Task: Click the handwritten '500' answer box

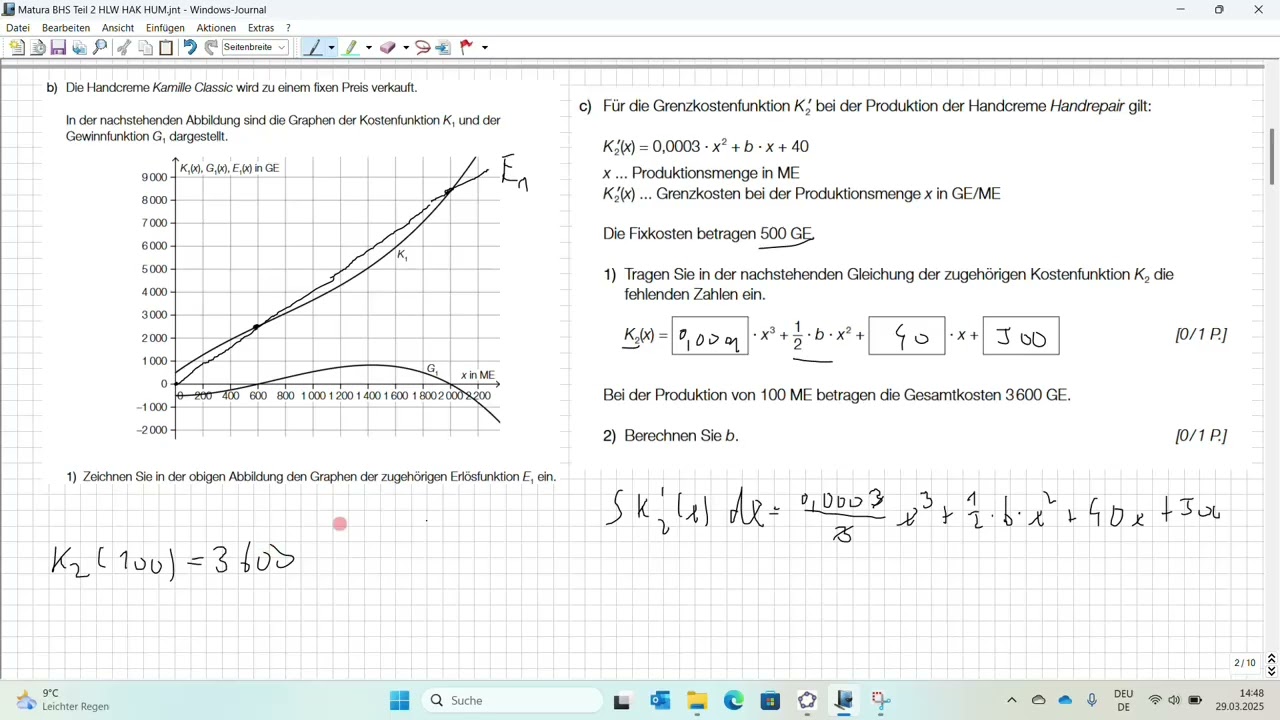Action: [x=1021, y=336]
